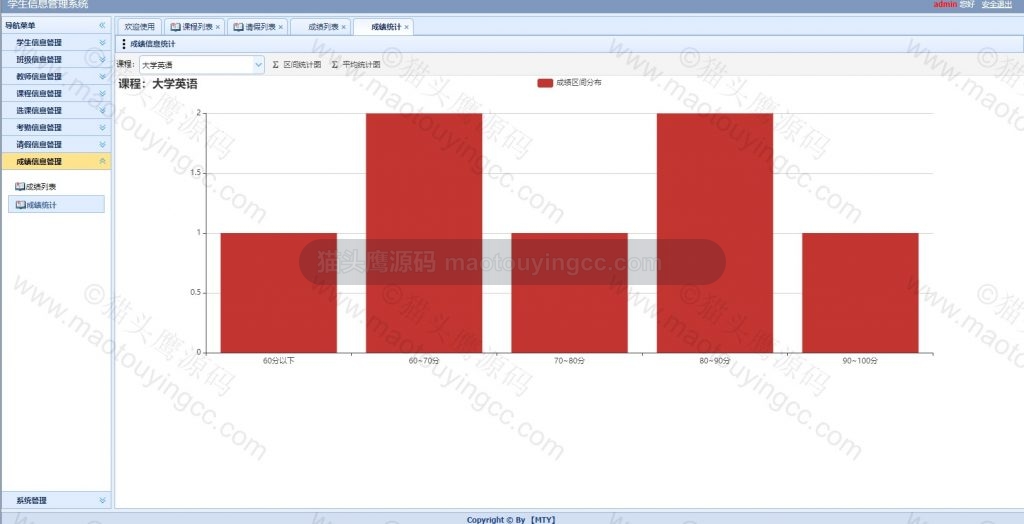Click the 90~100分 bar in chart
This screenshot has height=524, width=1024.
(860, 293)
